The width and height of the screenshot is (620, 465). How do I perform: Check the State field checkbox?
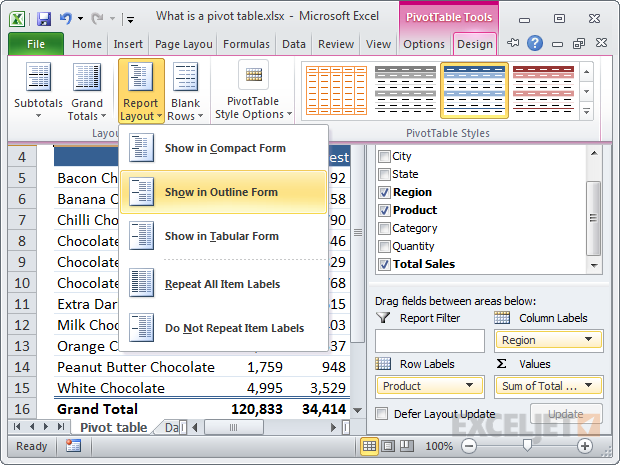click(384, 174)
